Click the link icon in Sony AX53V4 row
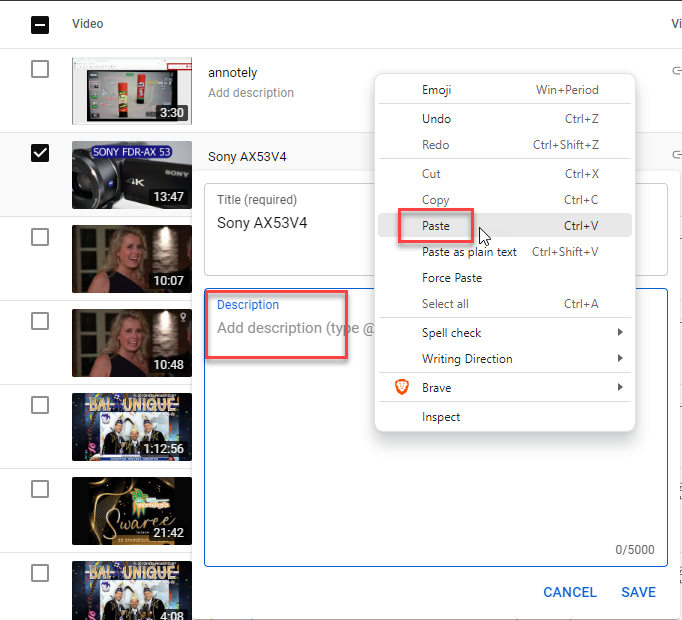This screenshot has width=682, height=620. [677, 154]
